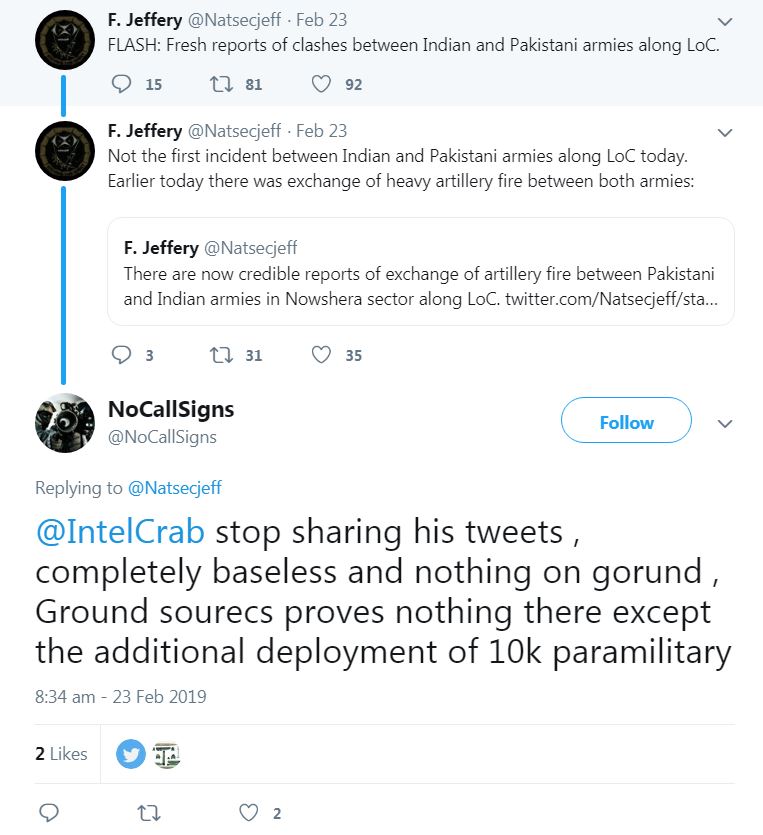
Task: Reply to the second F. Jeffery tweet
Action: [122, 355]
